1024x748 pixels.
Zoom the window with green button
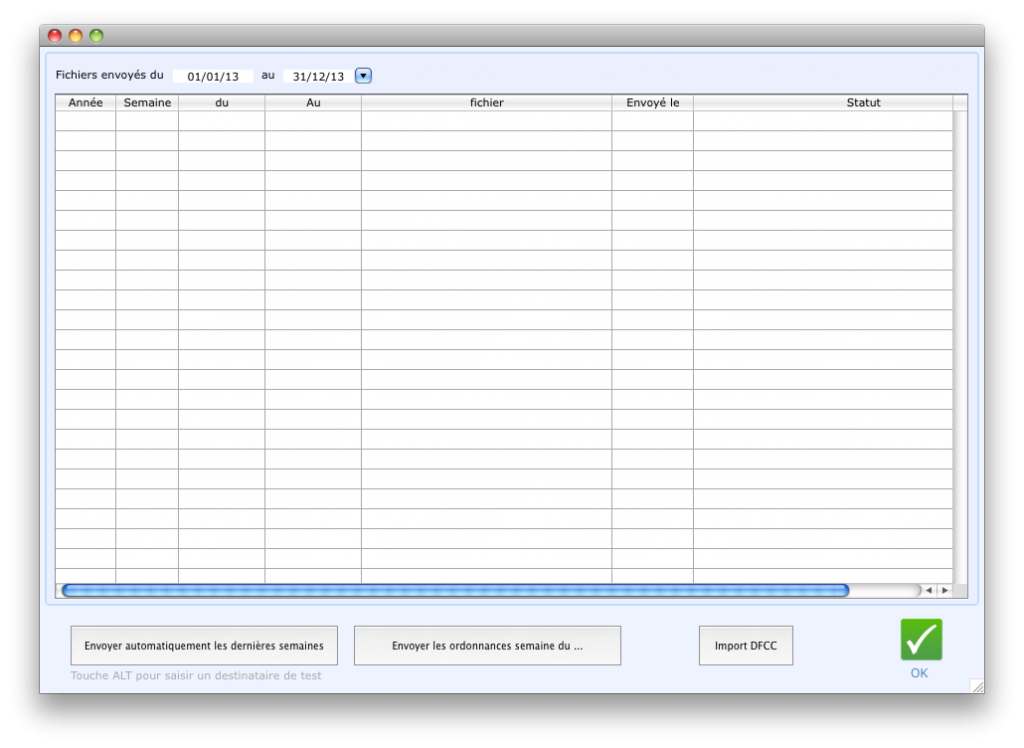pos(97,36)
